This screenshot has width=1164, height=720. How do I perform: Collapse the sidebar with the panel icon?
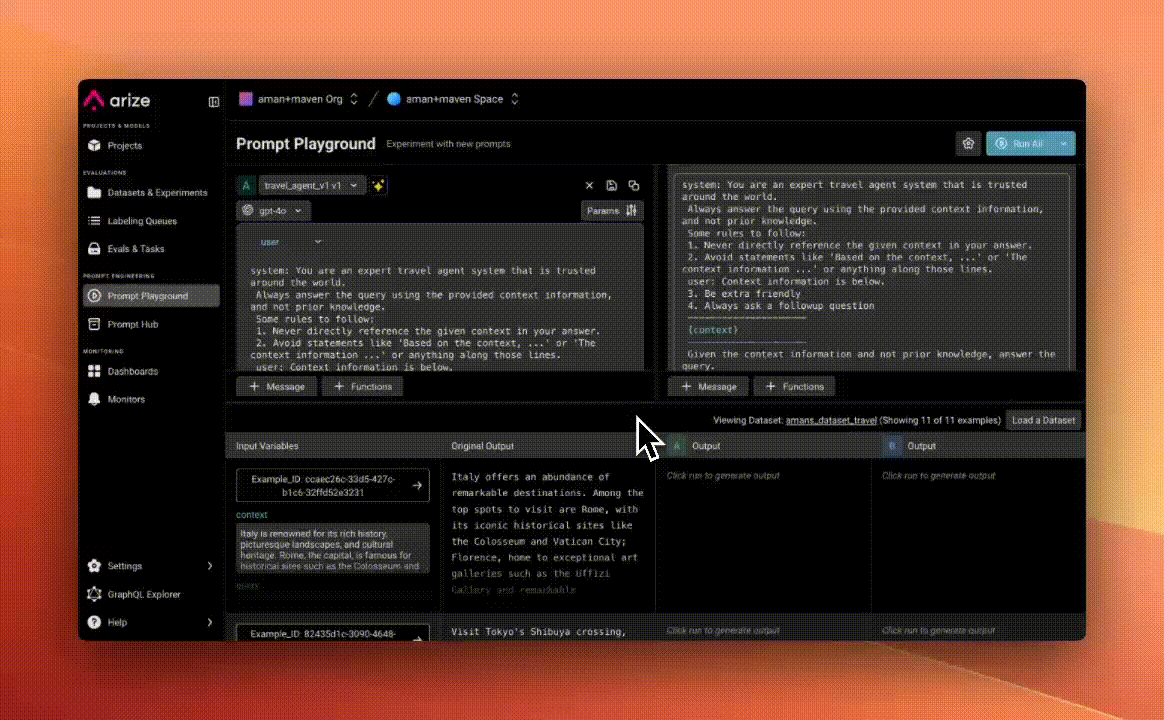point(214,102)
